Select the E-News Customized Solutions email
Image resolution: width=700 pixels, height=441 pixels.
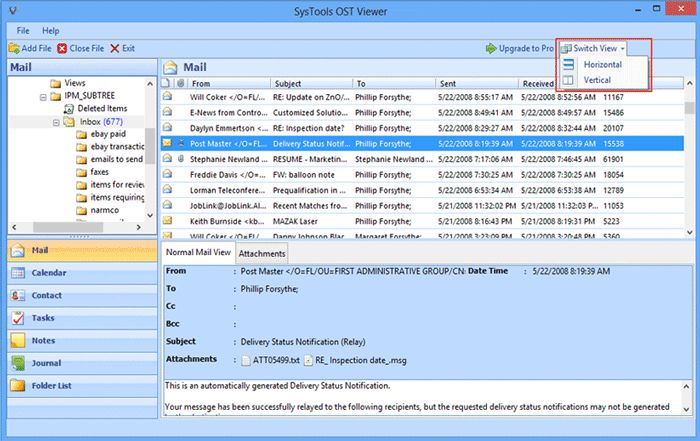tap(422, 112)
